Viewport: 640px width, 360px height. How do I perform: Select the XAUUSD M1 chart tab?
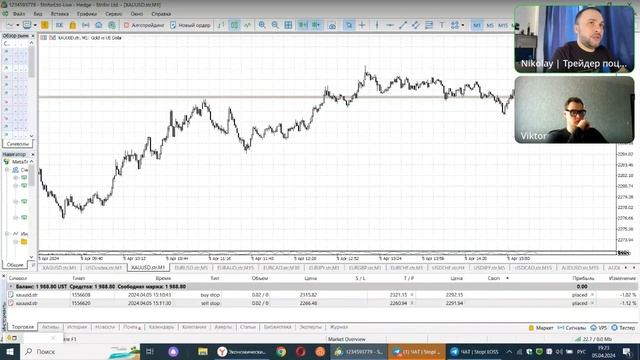(x=148, y=268)
